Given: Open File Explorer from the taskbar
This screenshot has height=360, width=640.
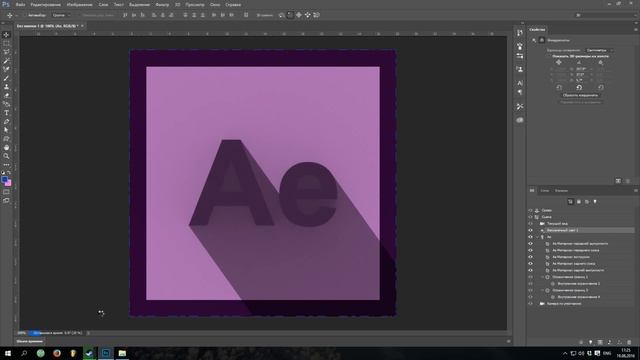Looking at the screenshot, I should (x=122, y=353).
